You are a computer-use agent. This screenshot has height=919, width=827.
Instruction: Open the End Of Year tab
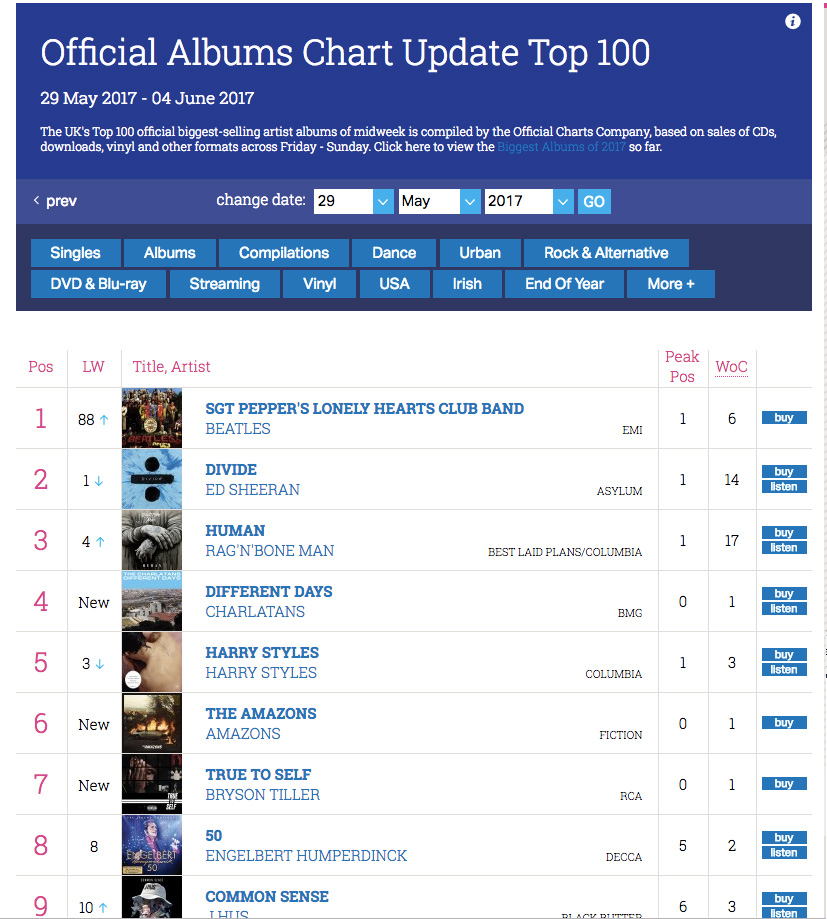564,284
